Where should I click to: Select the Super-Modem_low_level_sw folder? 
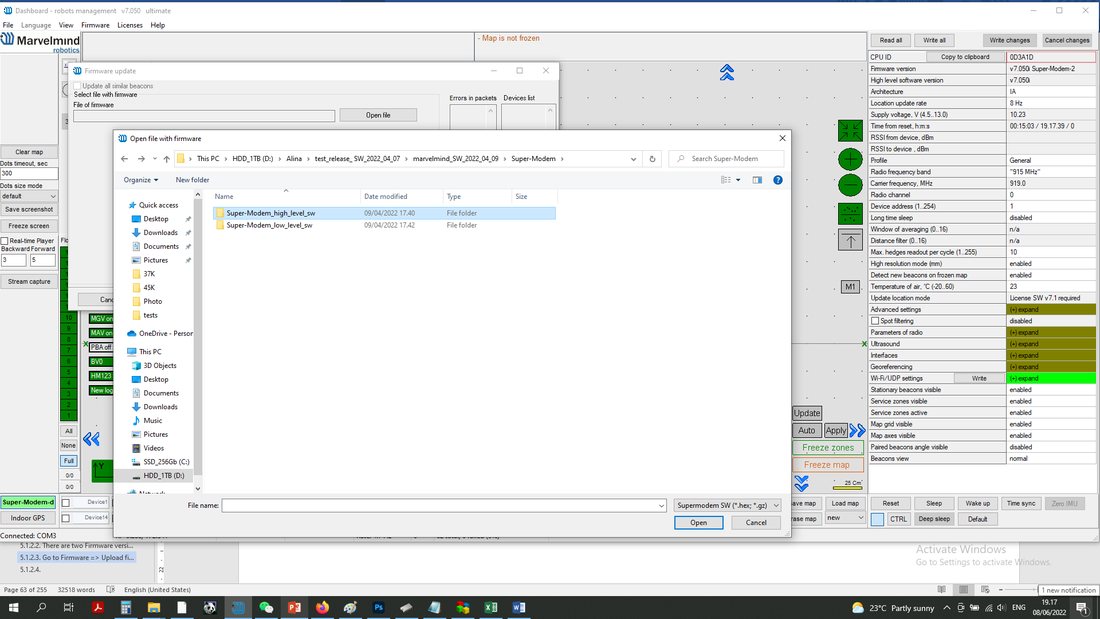point(269,225)
